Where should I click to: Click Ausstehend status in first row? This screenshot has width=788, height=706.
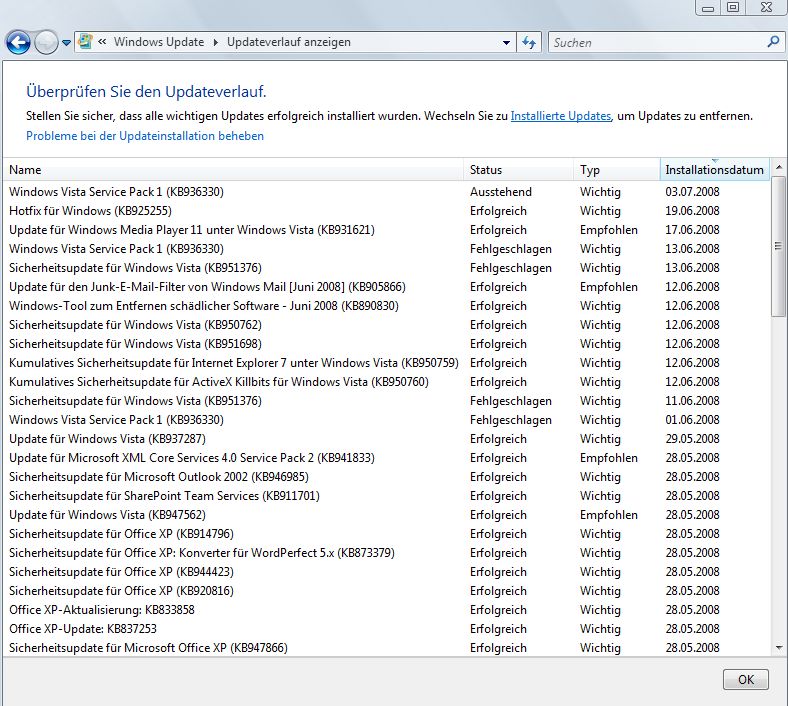point(501,192)
